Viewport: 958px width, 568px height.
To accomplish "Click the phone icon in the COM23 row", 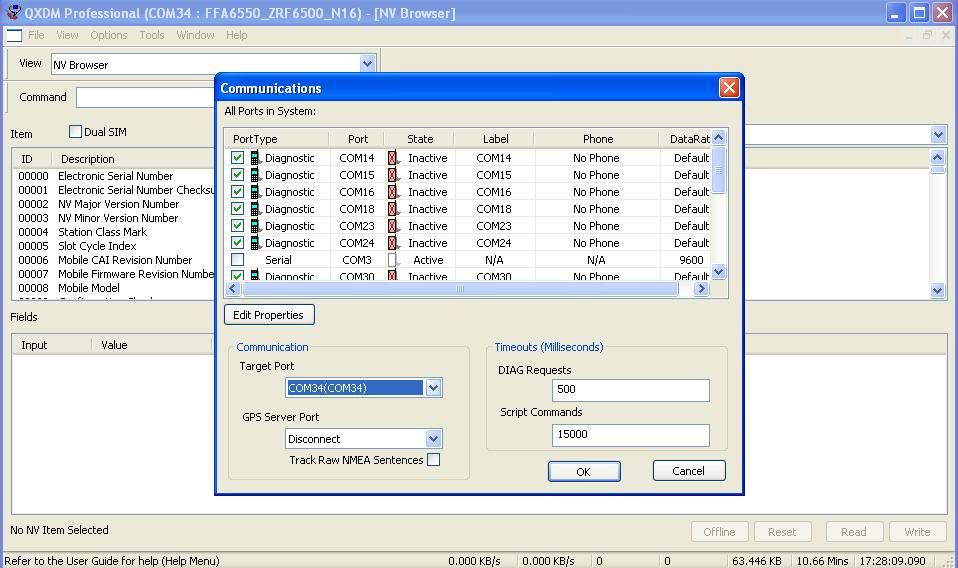I will 255,226.
